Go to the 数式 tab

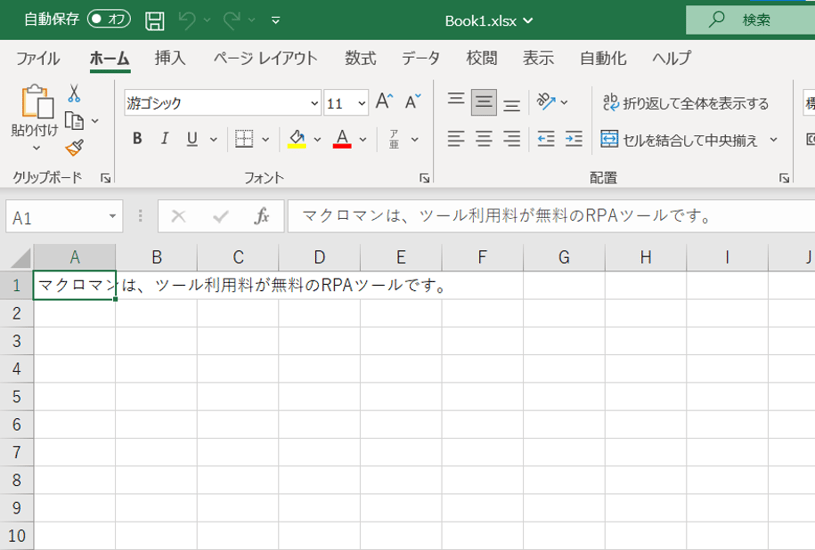360,58
